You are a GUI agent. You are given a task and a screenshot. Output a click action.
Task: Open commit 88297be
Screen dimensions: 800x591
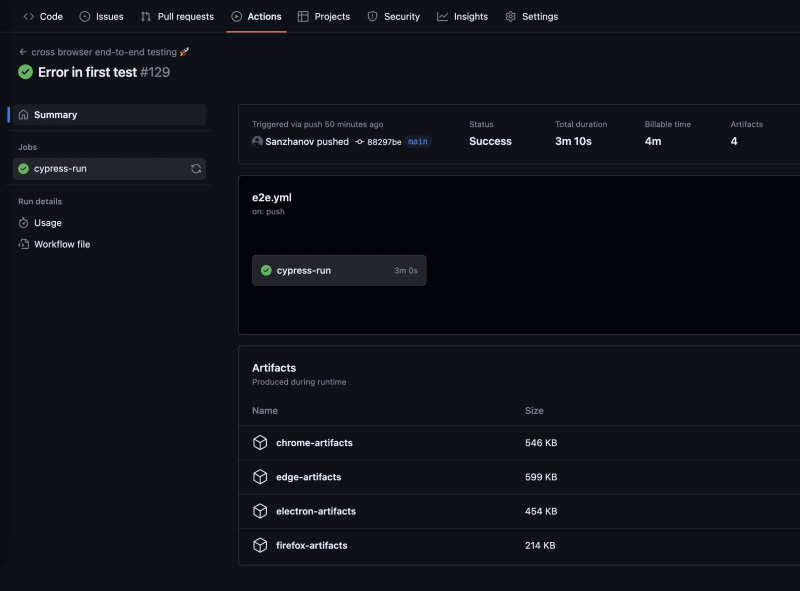[384, 142]
